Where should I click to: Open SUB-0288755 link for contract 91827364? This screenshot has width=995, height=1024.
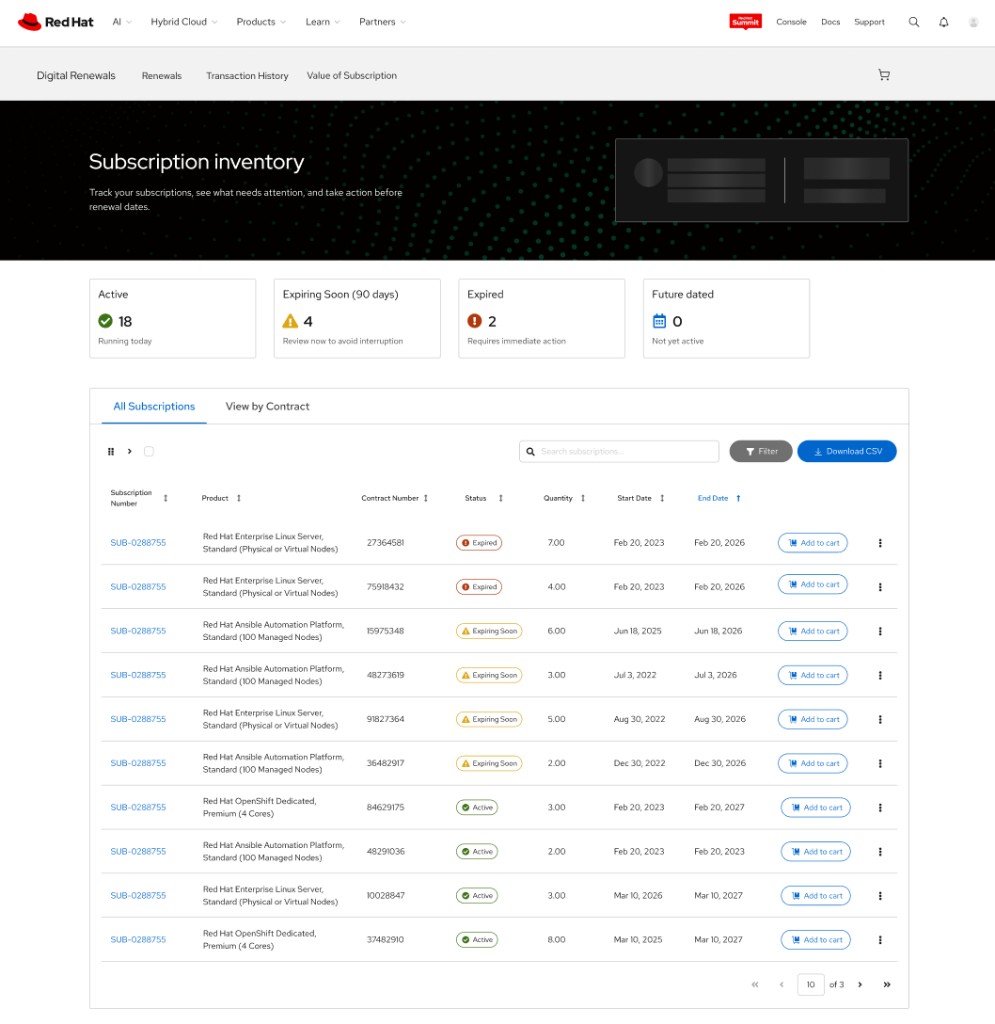[138, 719]
